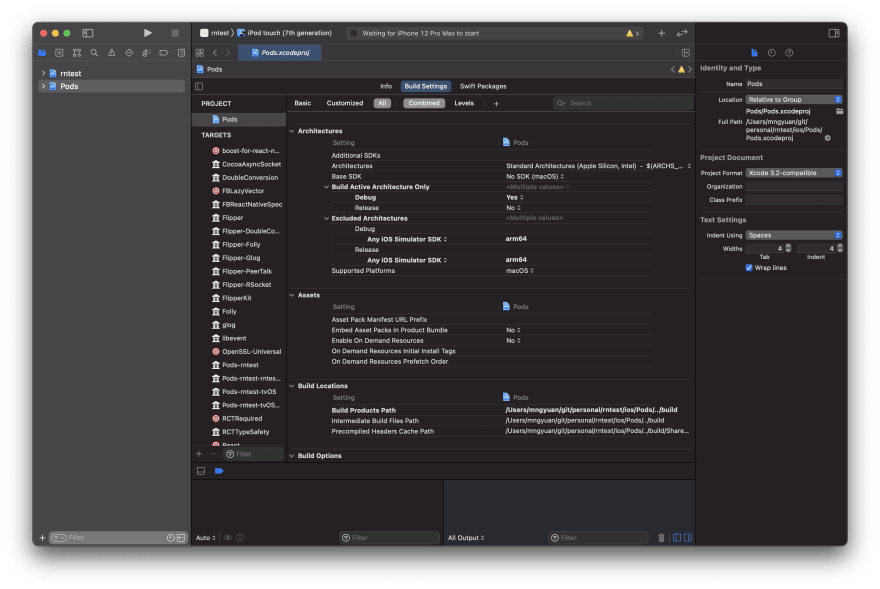Show the Quick Help inspector icon
Viewport: 880px width, 589px height.
pyautogui.click(x=788, y=52)
